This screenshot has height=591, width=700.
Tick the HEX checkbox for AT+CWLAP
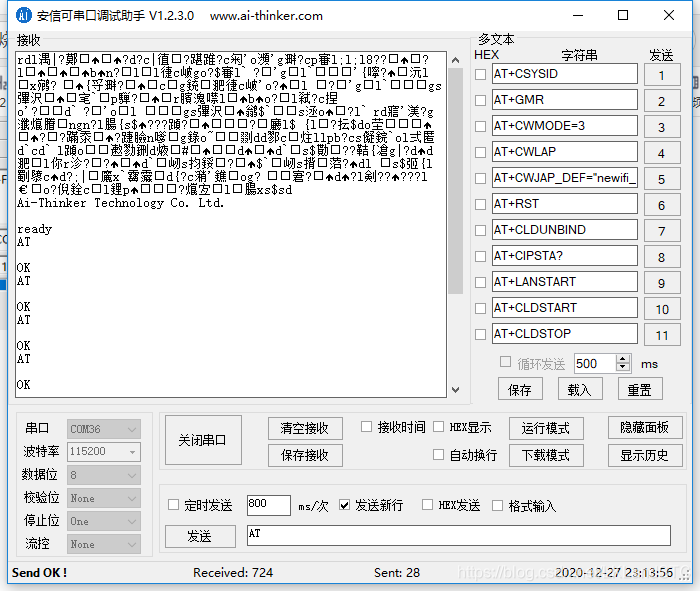point(480,152)
